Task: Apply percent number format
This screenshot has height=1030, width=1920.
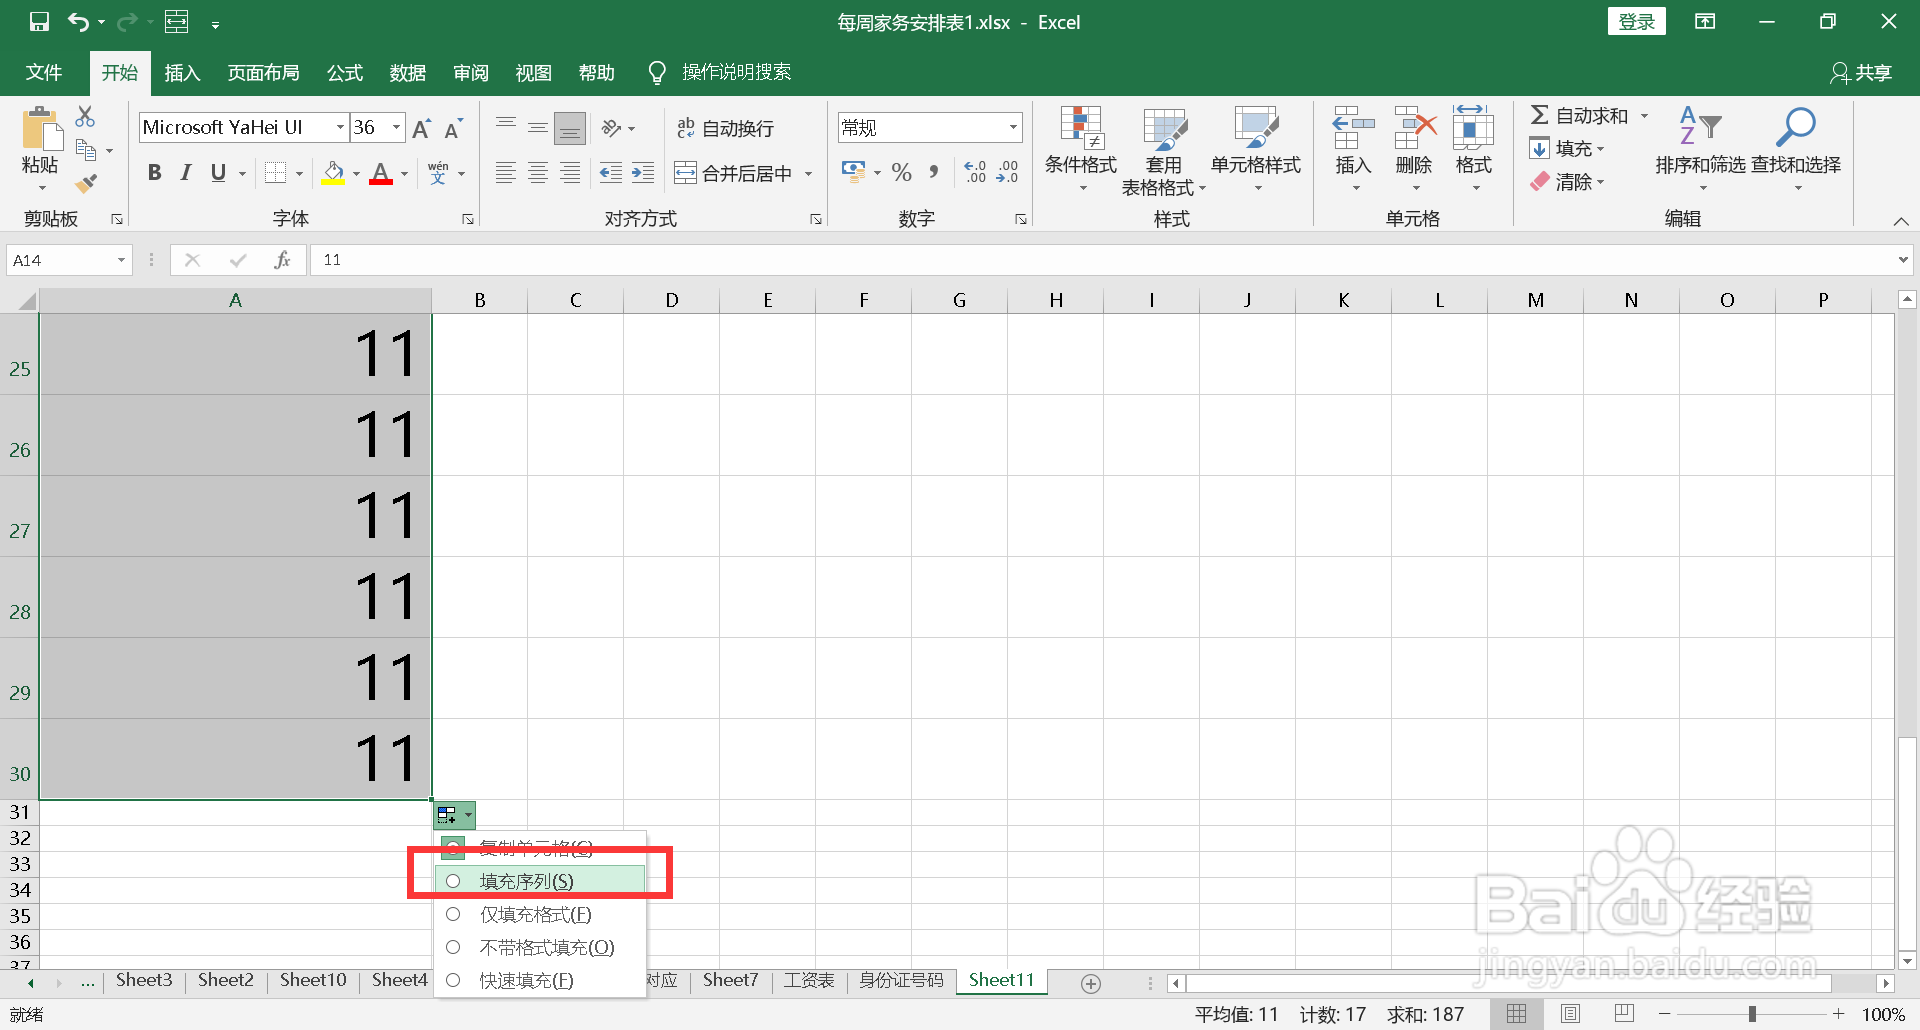Action: pyautogui.click(x=901, y=172)
